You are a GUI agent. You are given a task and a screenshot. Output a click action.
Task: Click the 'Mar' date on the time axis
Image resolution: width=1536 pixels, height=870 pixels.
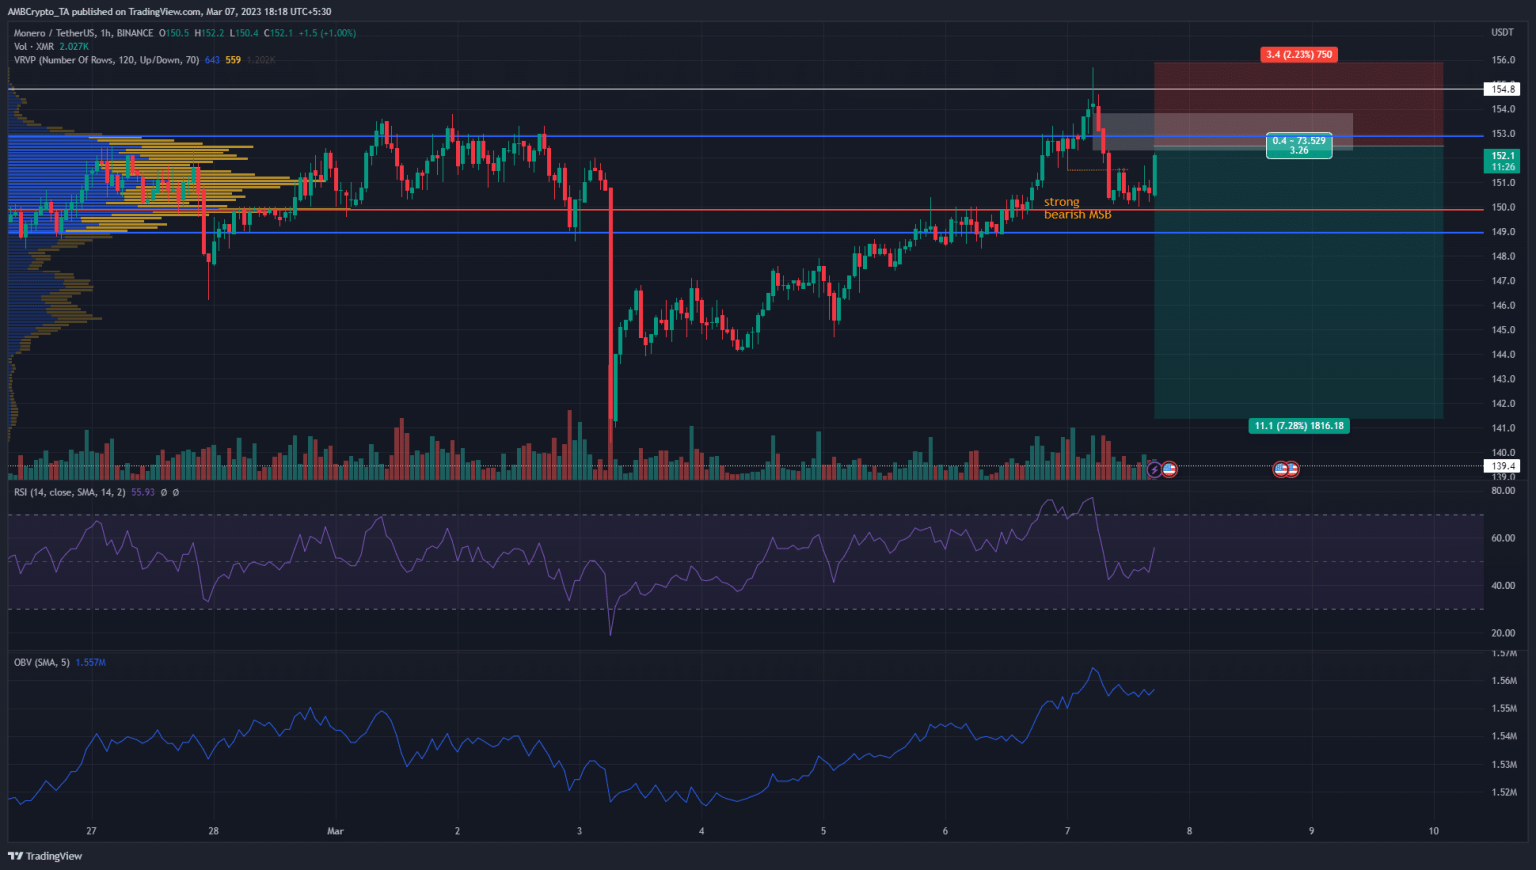point(335,831)
